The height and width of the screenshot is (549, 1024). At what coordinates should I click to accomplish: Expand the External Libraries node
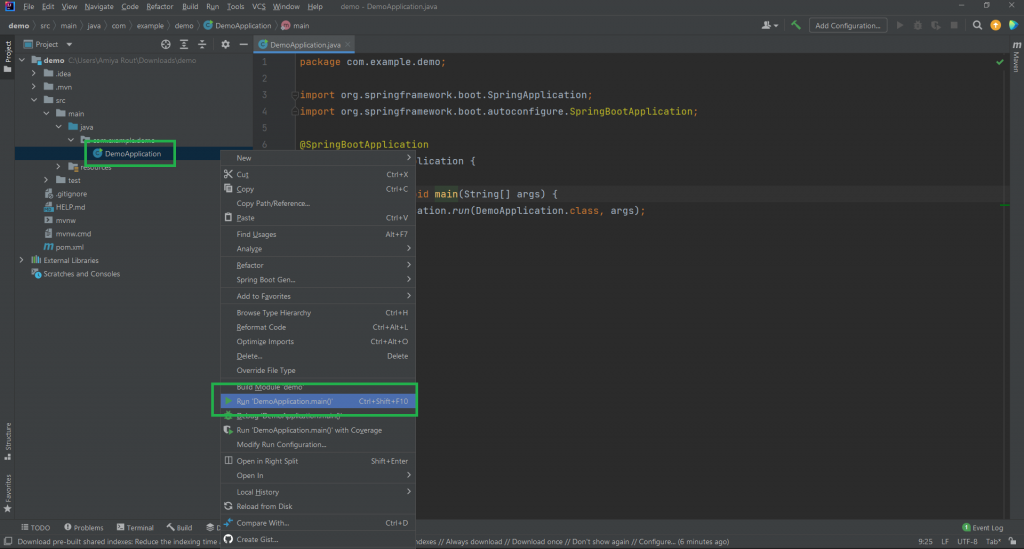(x=22, y=260)
